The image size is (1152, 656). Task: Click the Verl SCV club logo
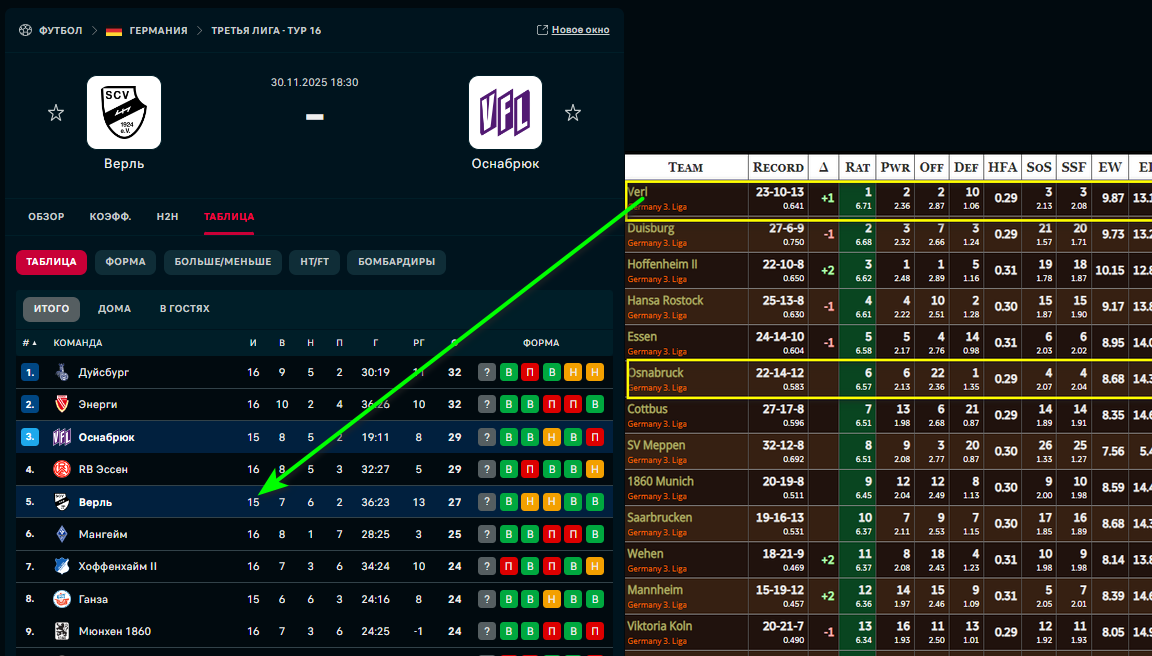[x=124, y=112]
